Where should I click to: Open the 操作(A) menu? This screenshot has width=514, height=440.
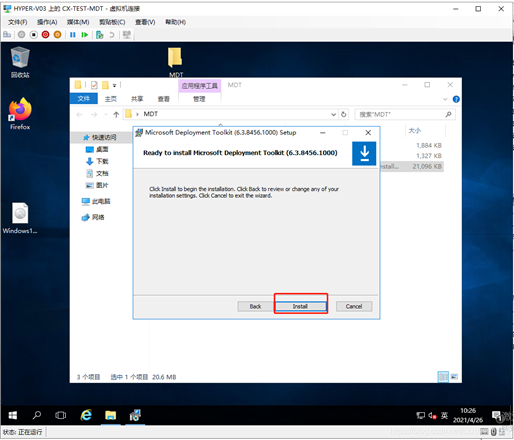point(47,22)
